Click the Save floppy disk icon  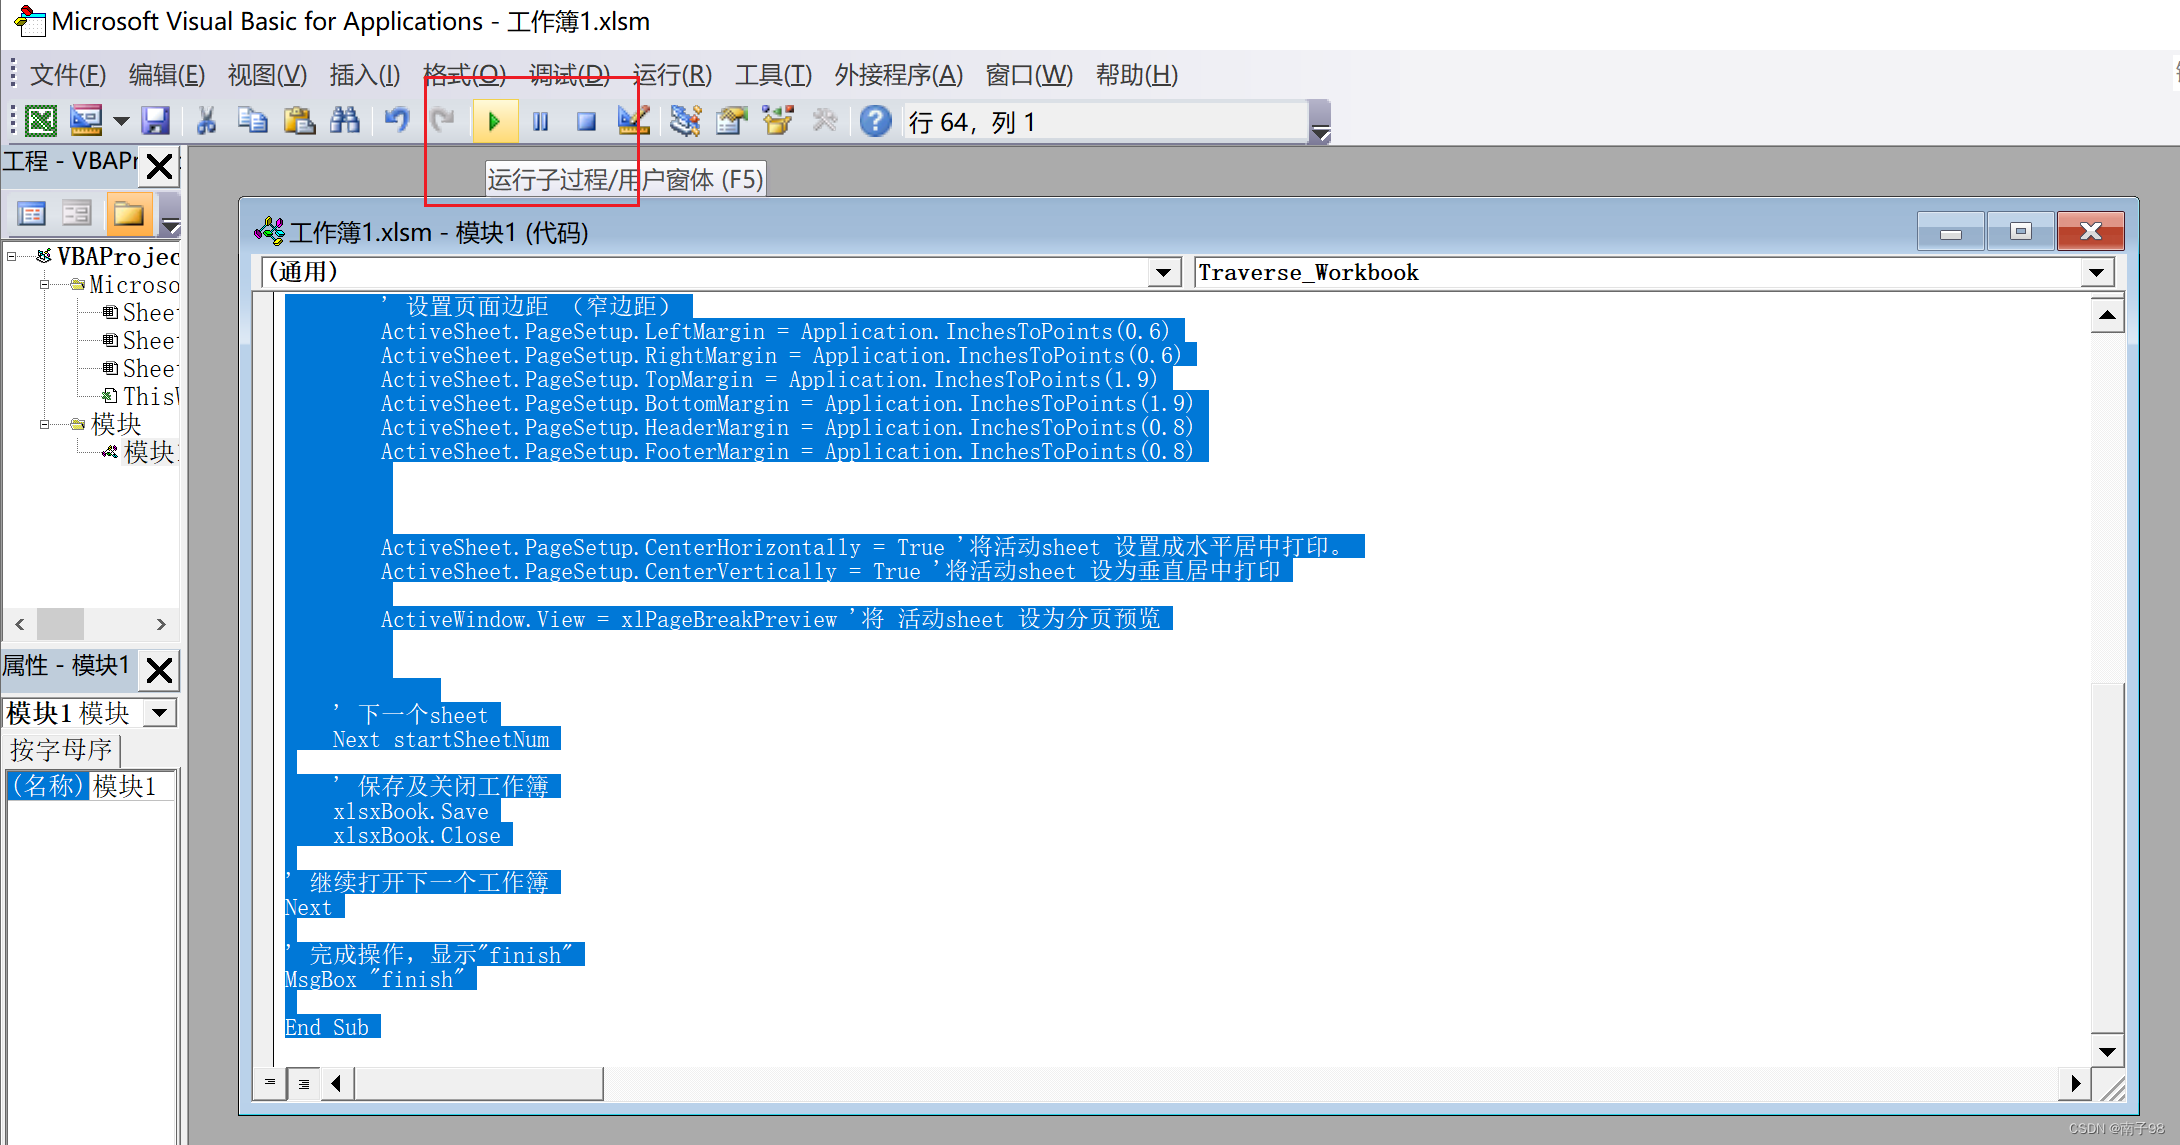tap(155, 122)
